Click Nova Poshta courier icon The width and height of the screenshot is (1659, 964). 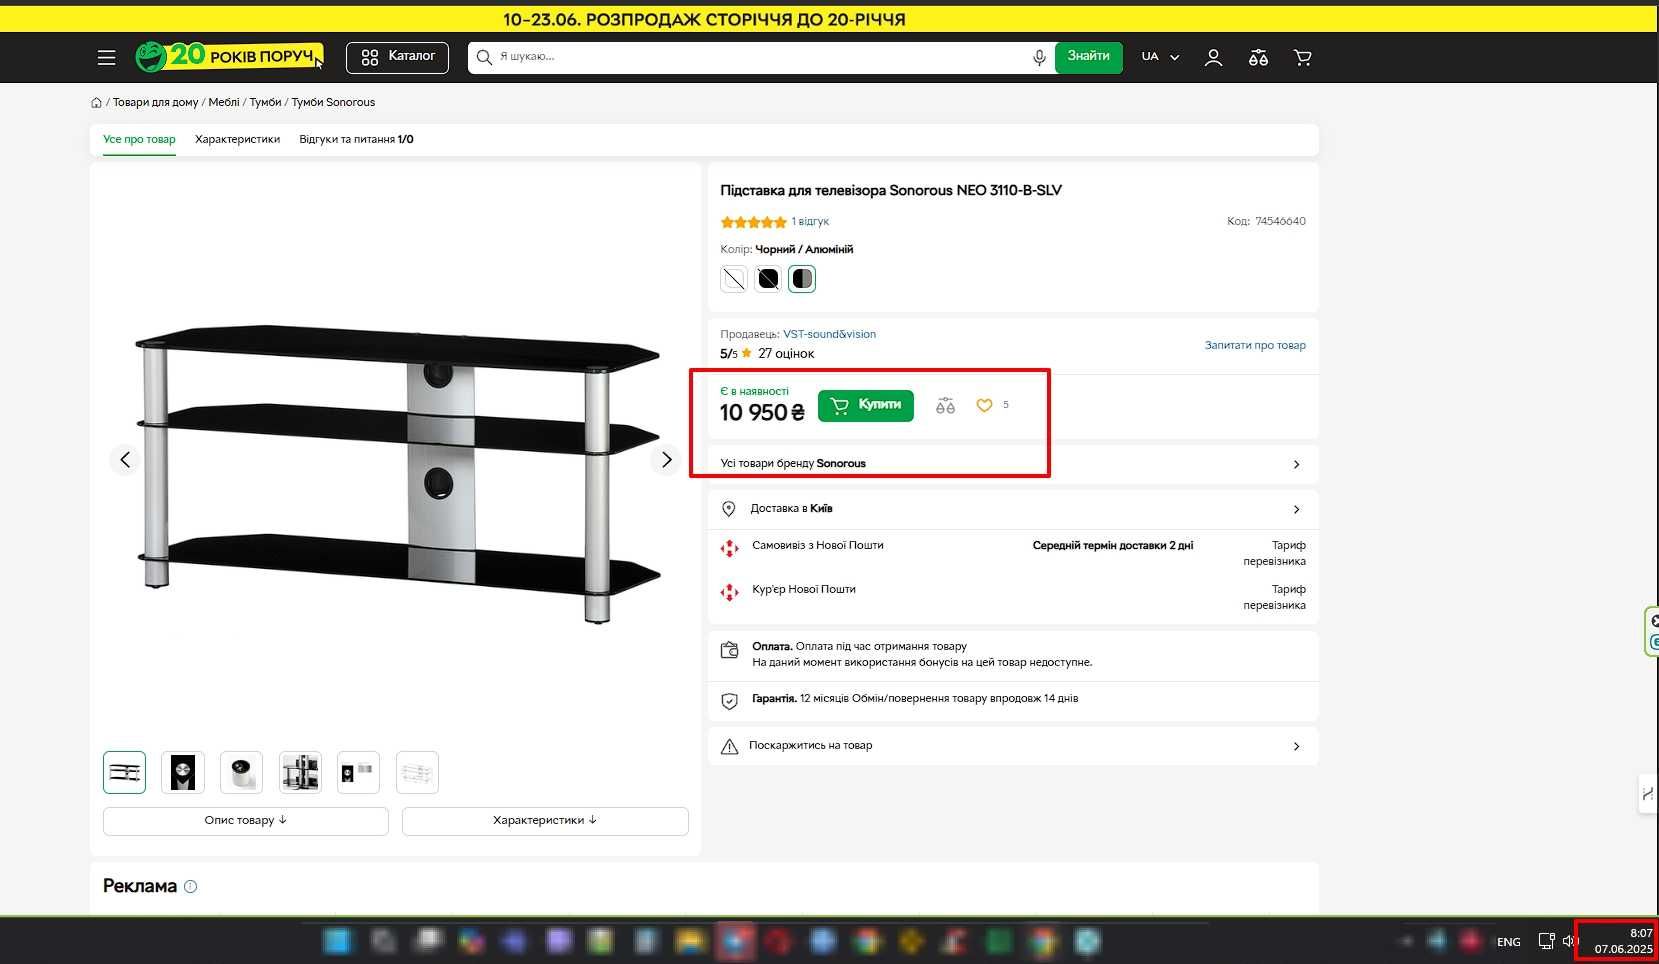[x=730, y=592]
